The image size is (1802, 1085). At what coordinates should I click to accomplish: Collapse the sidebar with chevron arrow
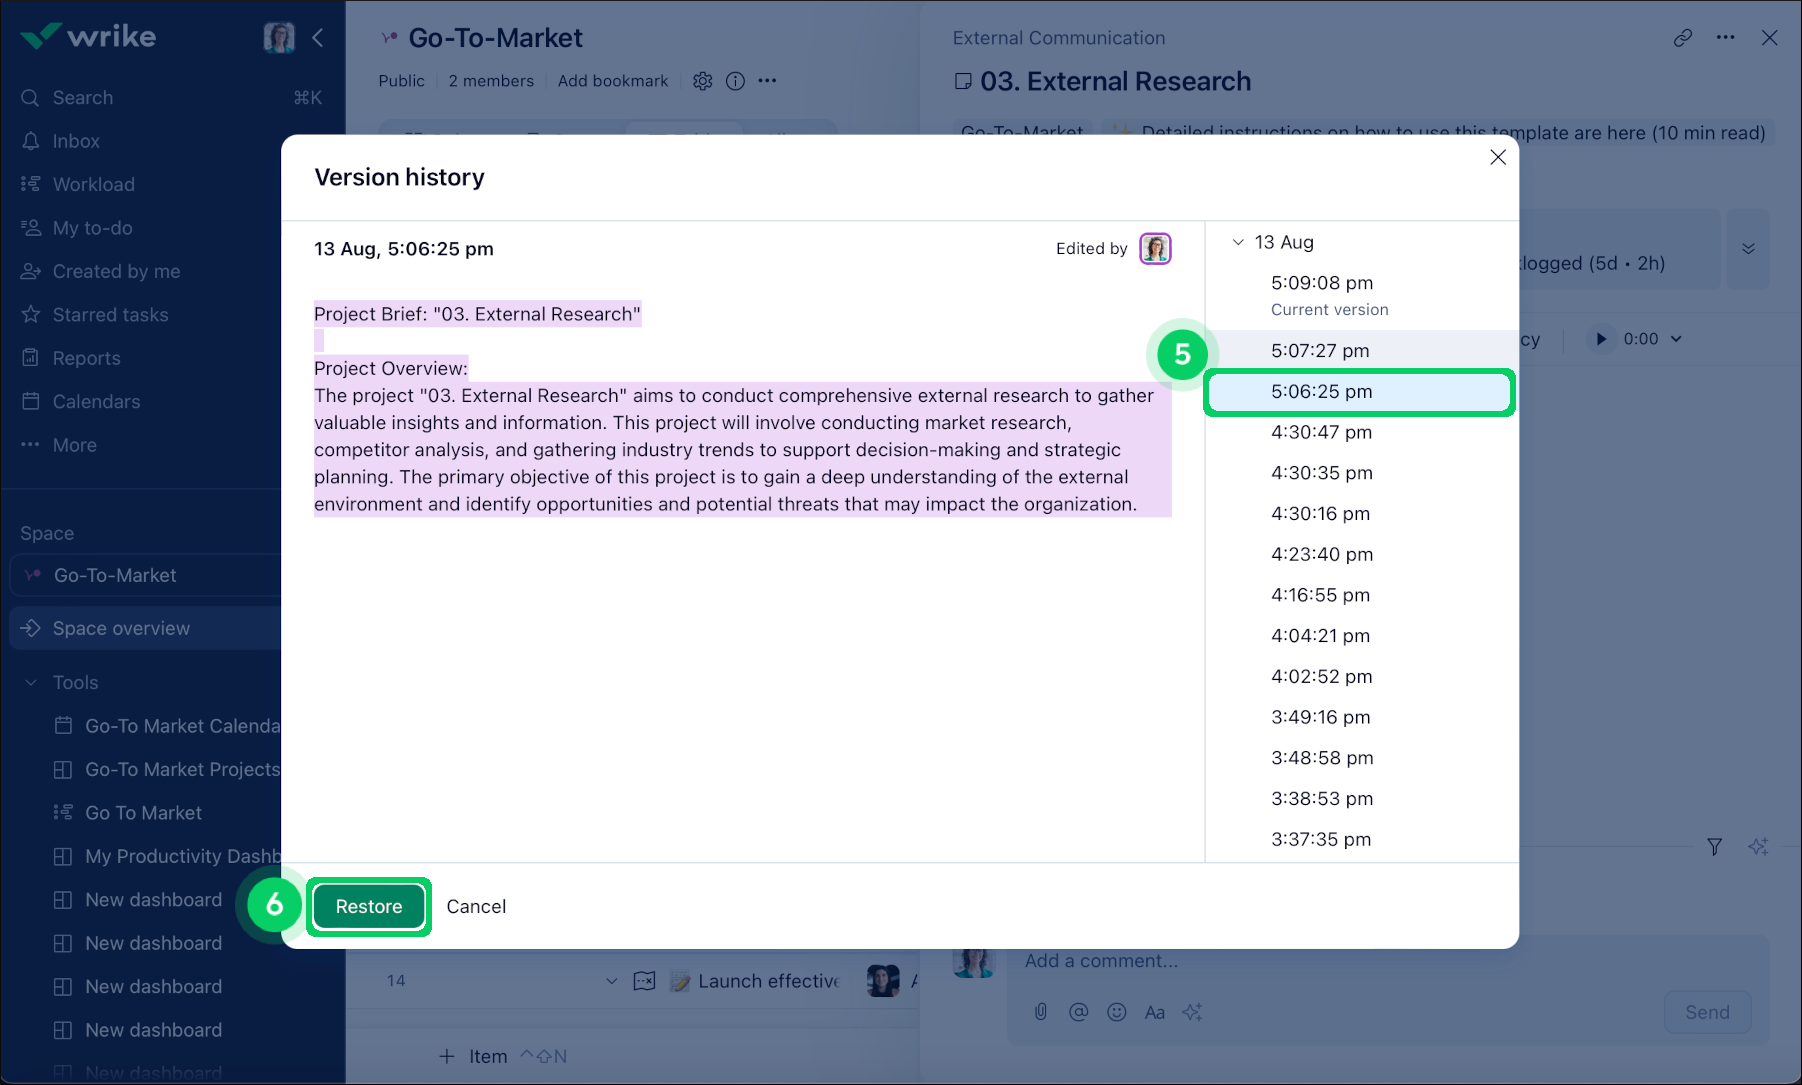pyautogui.click(x=318, y=38)
